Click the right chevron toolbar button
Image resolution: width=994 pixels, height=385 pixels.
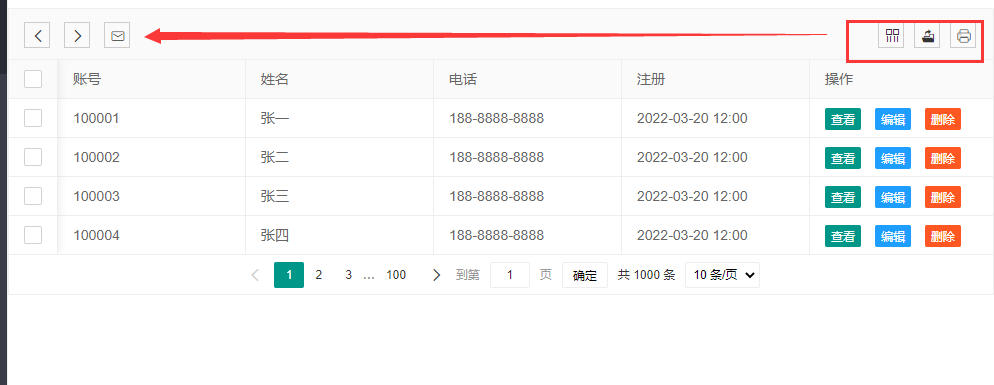pyautogui.click(x=77, y=36)
